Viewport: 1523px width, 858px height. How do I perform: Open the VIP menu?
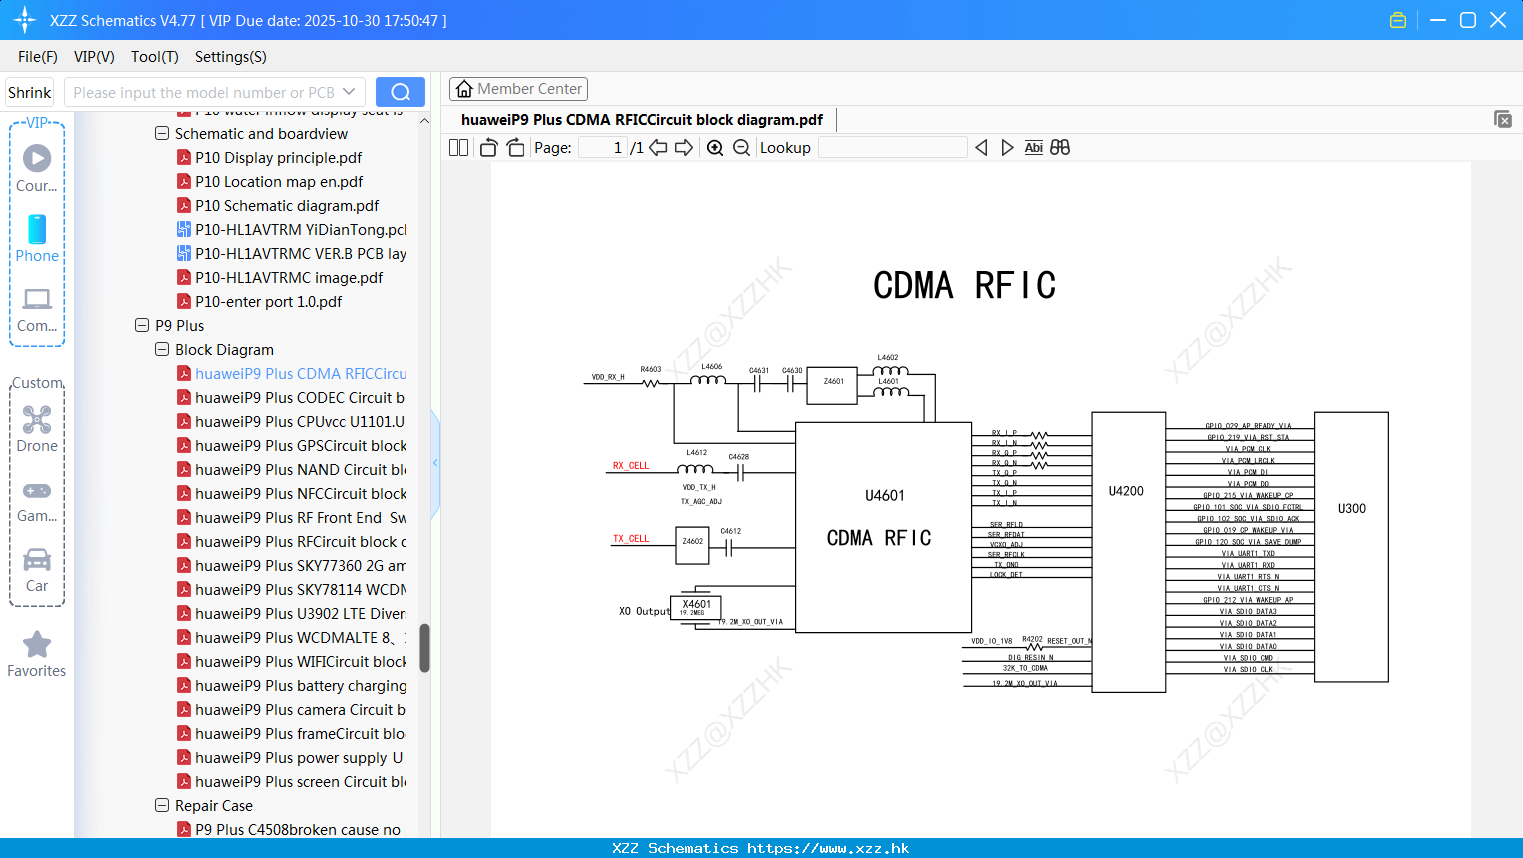pyautogui.click(x=94, y=57)
